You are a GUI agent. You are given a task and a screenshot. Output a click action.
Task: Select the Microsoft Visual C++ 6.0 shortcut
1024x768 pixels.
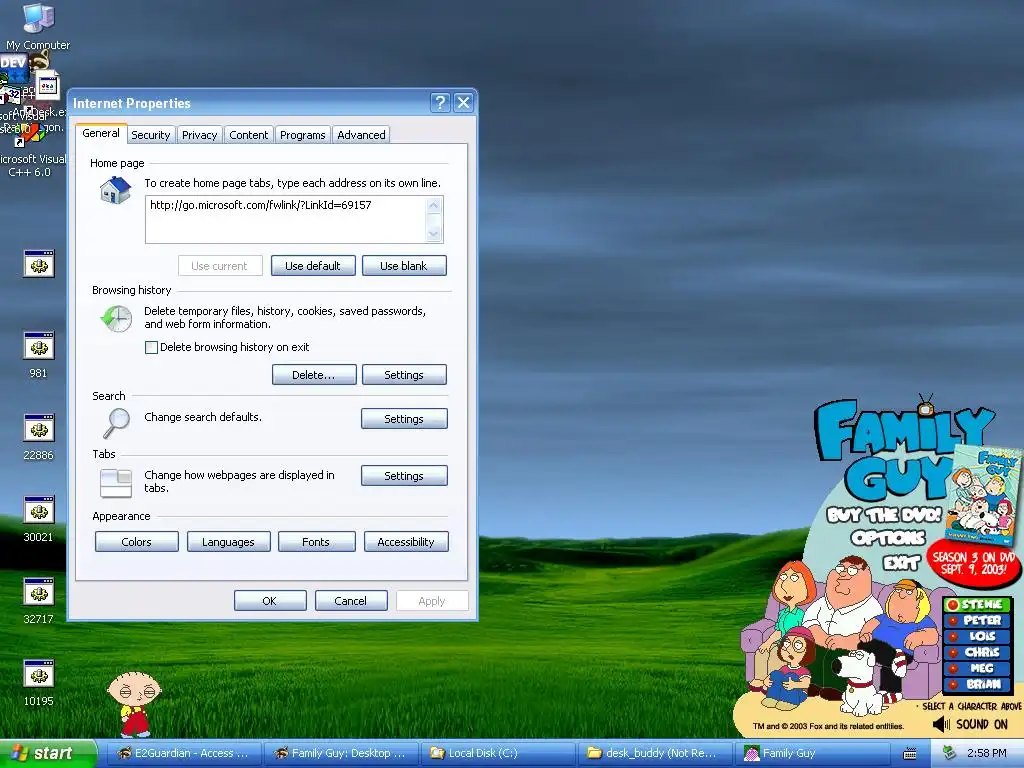click(30, 152)
